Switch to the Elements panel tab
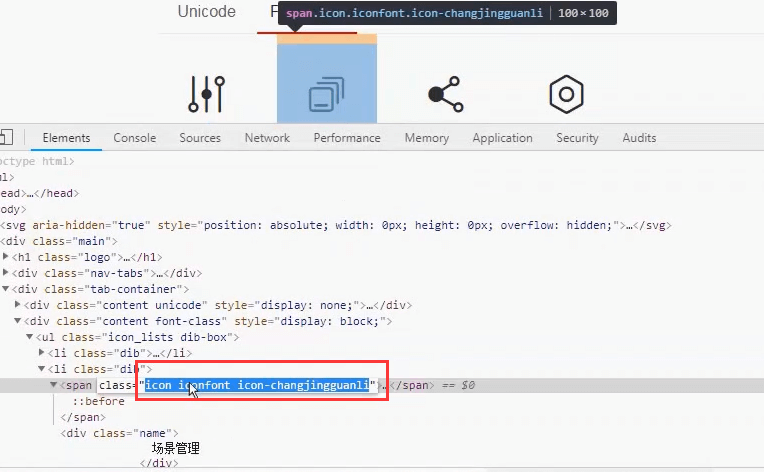This screenshot has width=764, height=472. [66, 138]
